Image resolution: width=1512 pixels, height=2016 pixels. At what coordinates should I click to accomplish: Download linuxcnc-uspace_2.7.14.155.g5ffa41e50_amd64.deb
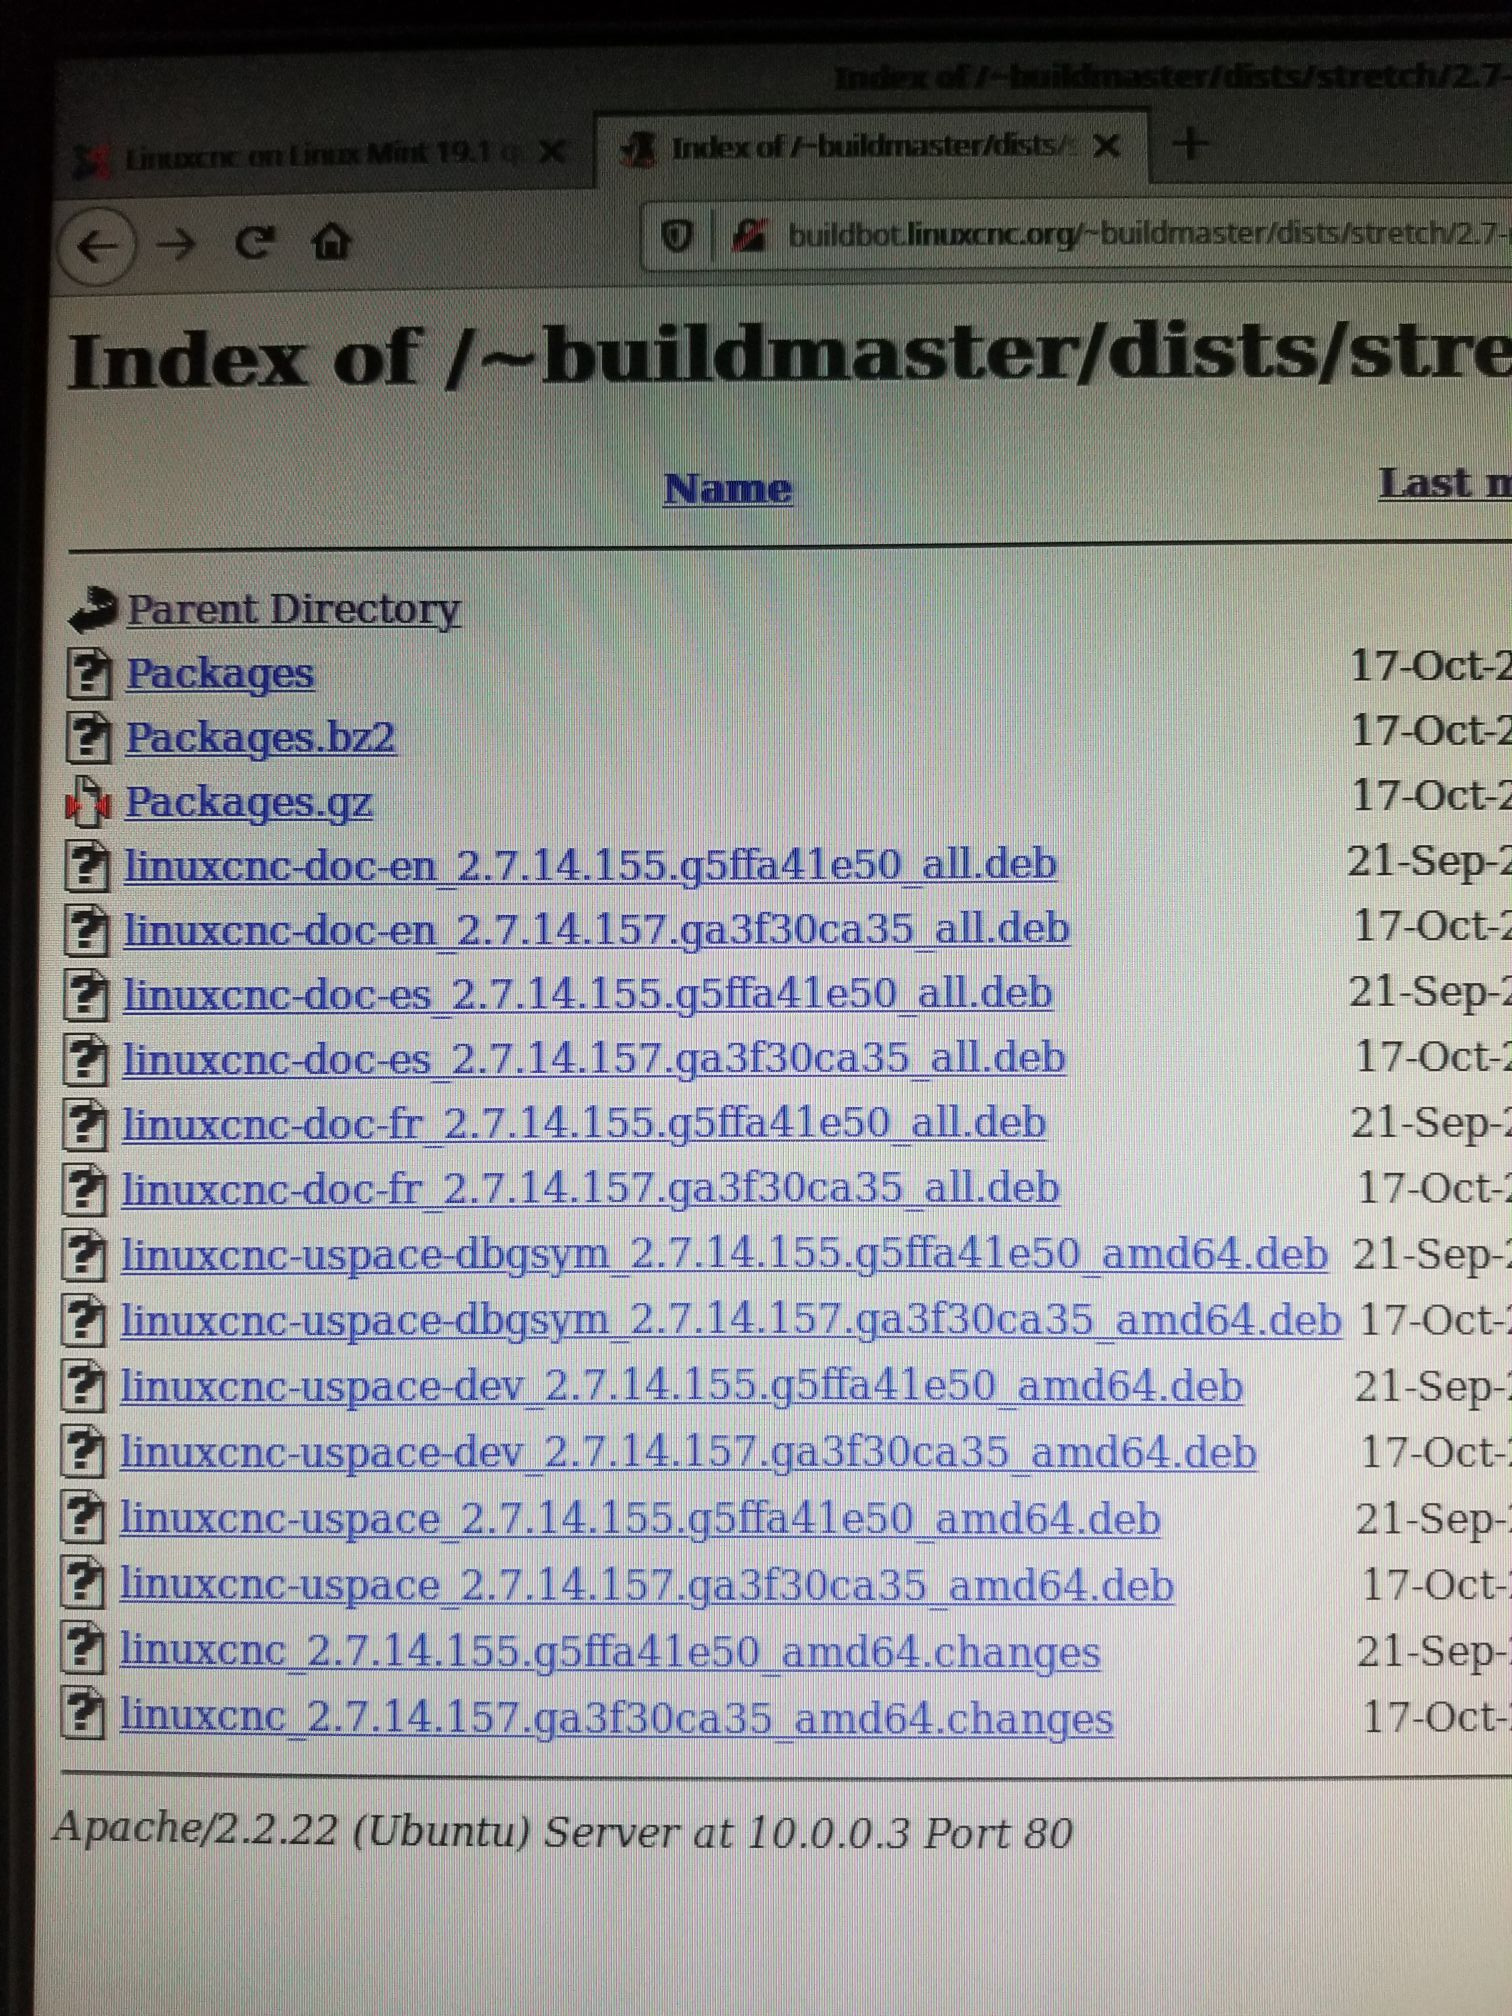point(640,1519)
